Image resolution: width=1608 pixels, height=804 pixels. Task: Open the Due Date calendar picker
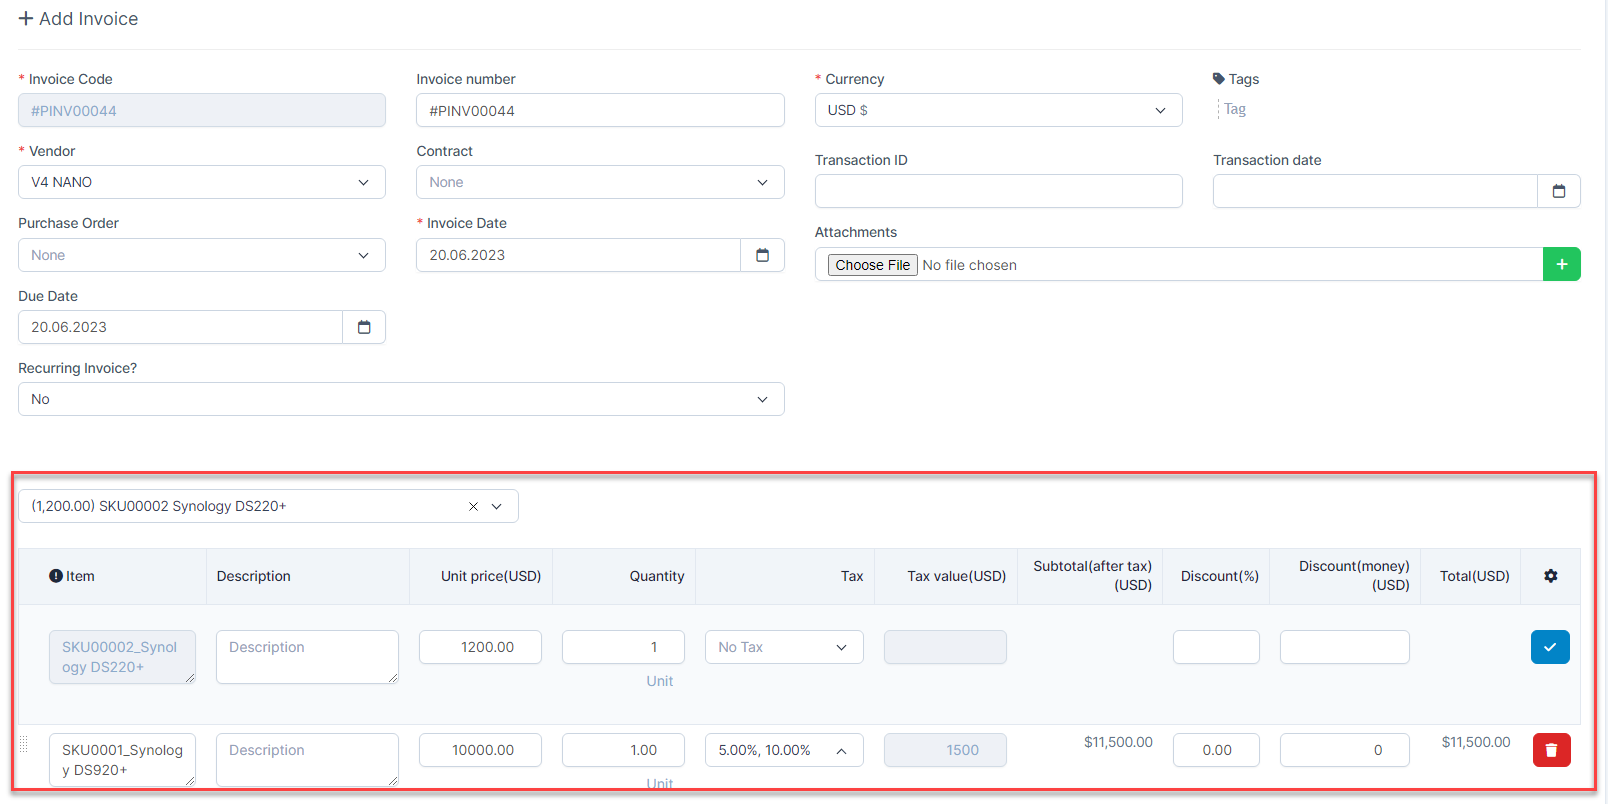pyautogui.click(x=364, y=327)
